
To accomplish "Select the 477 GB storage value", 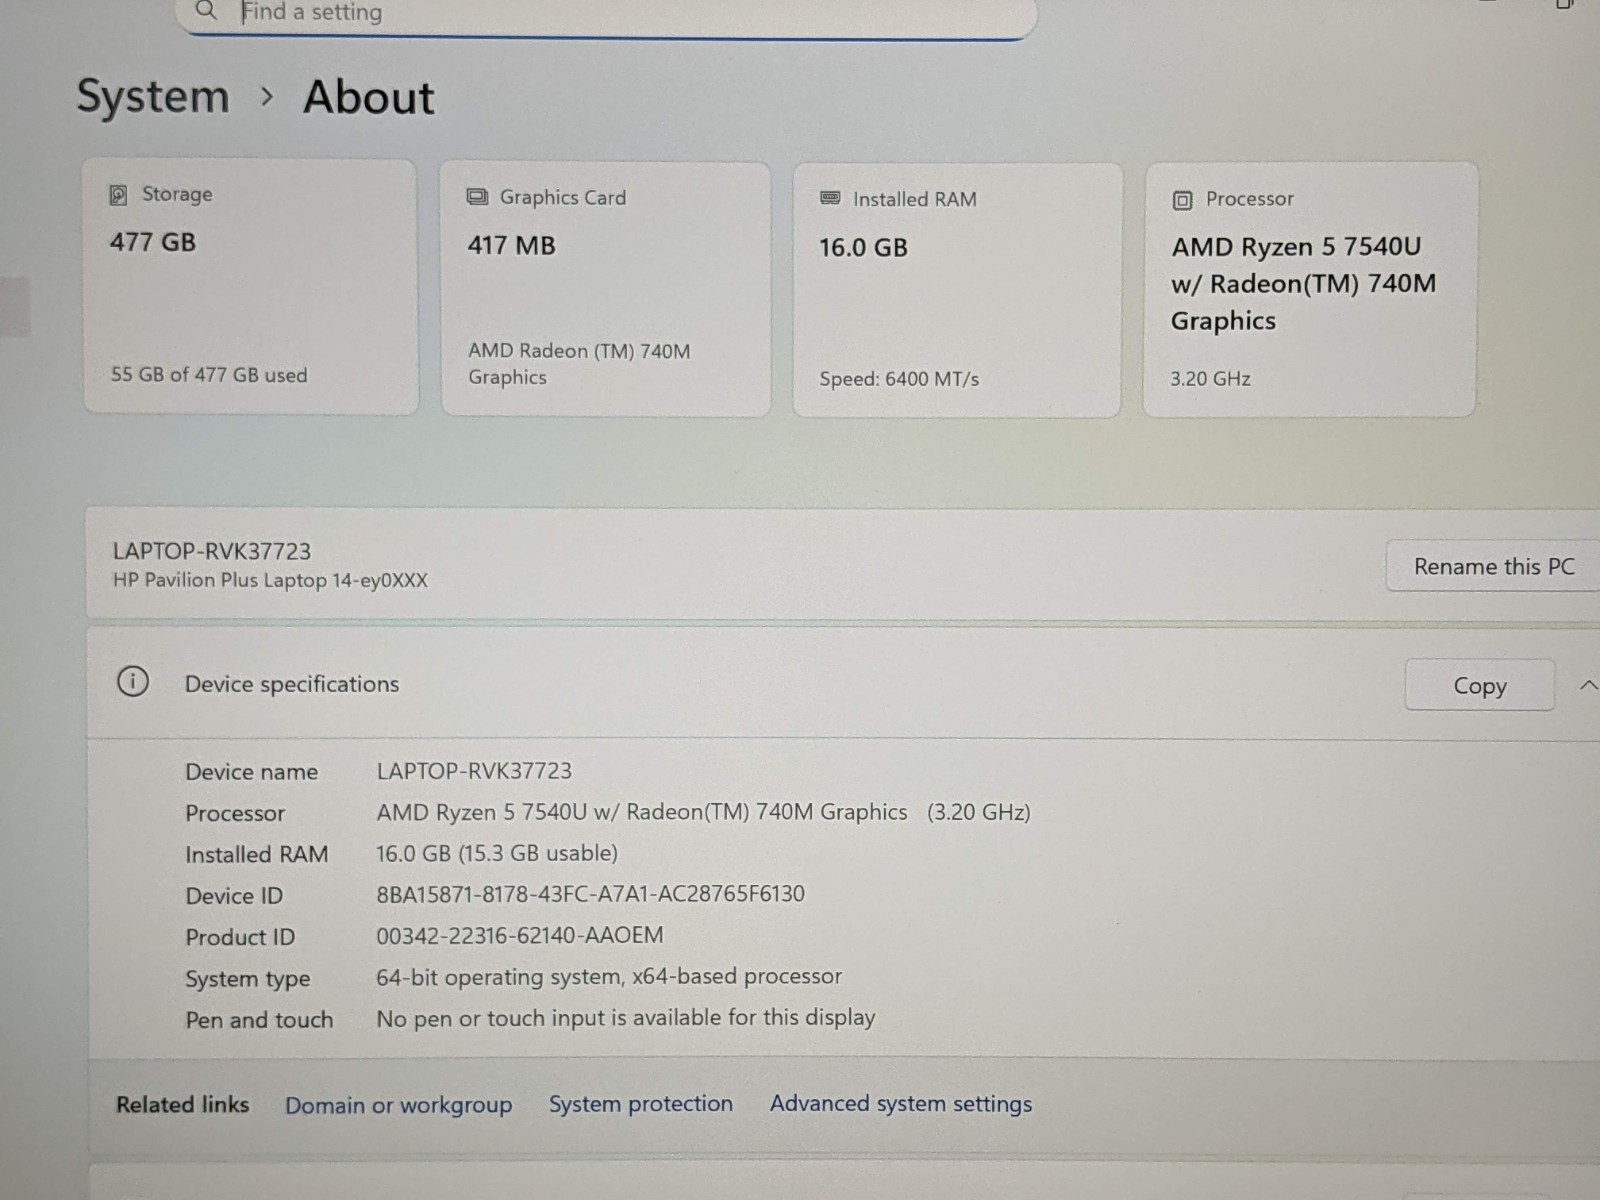I will click(x=153, y=242).
